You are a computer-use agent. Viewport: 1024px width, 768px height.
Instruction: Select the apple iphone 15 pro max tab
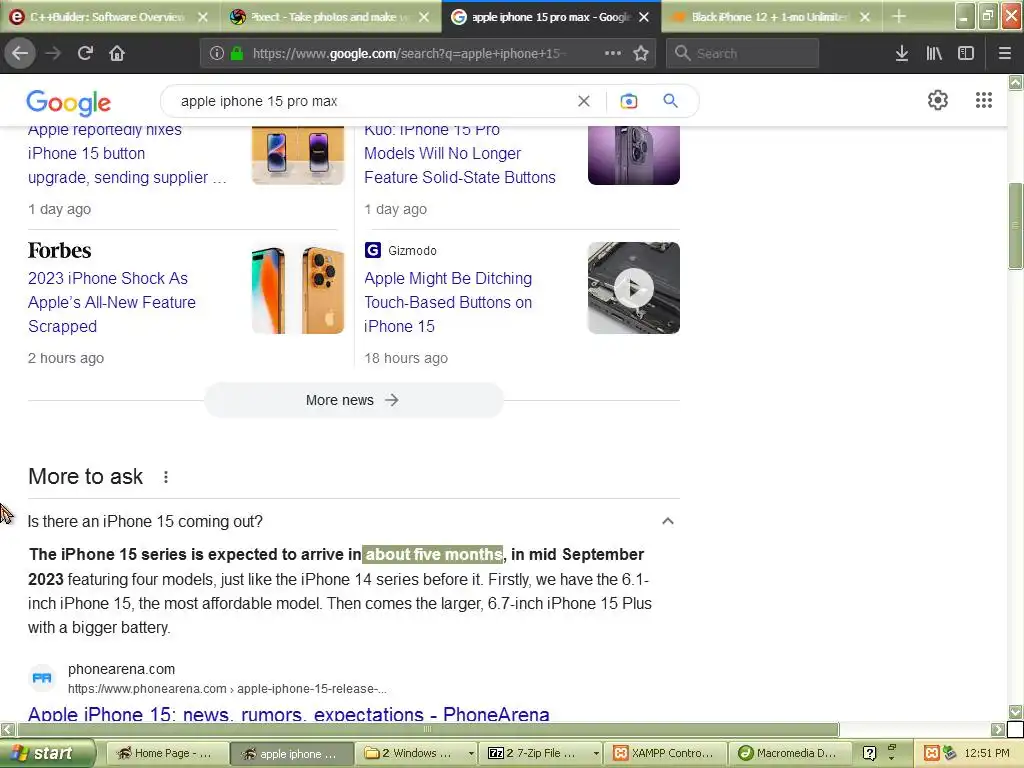[x=550, y=18]
